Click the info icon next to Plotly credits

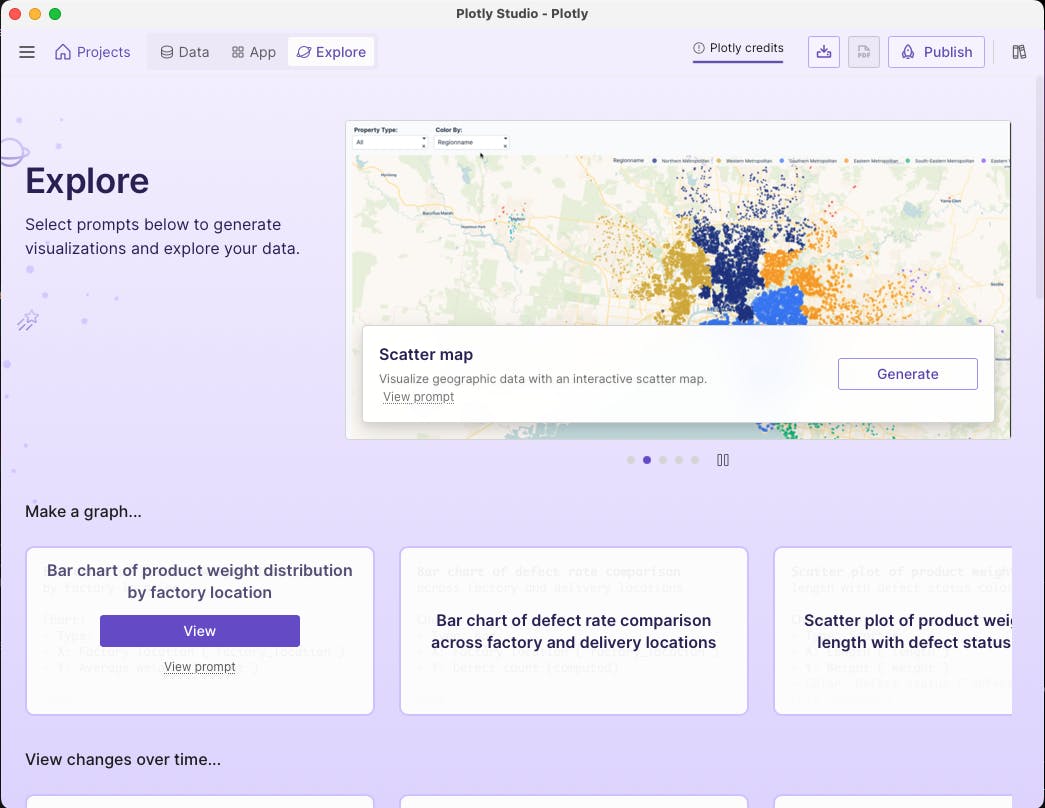click(697, 47)
